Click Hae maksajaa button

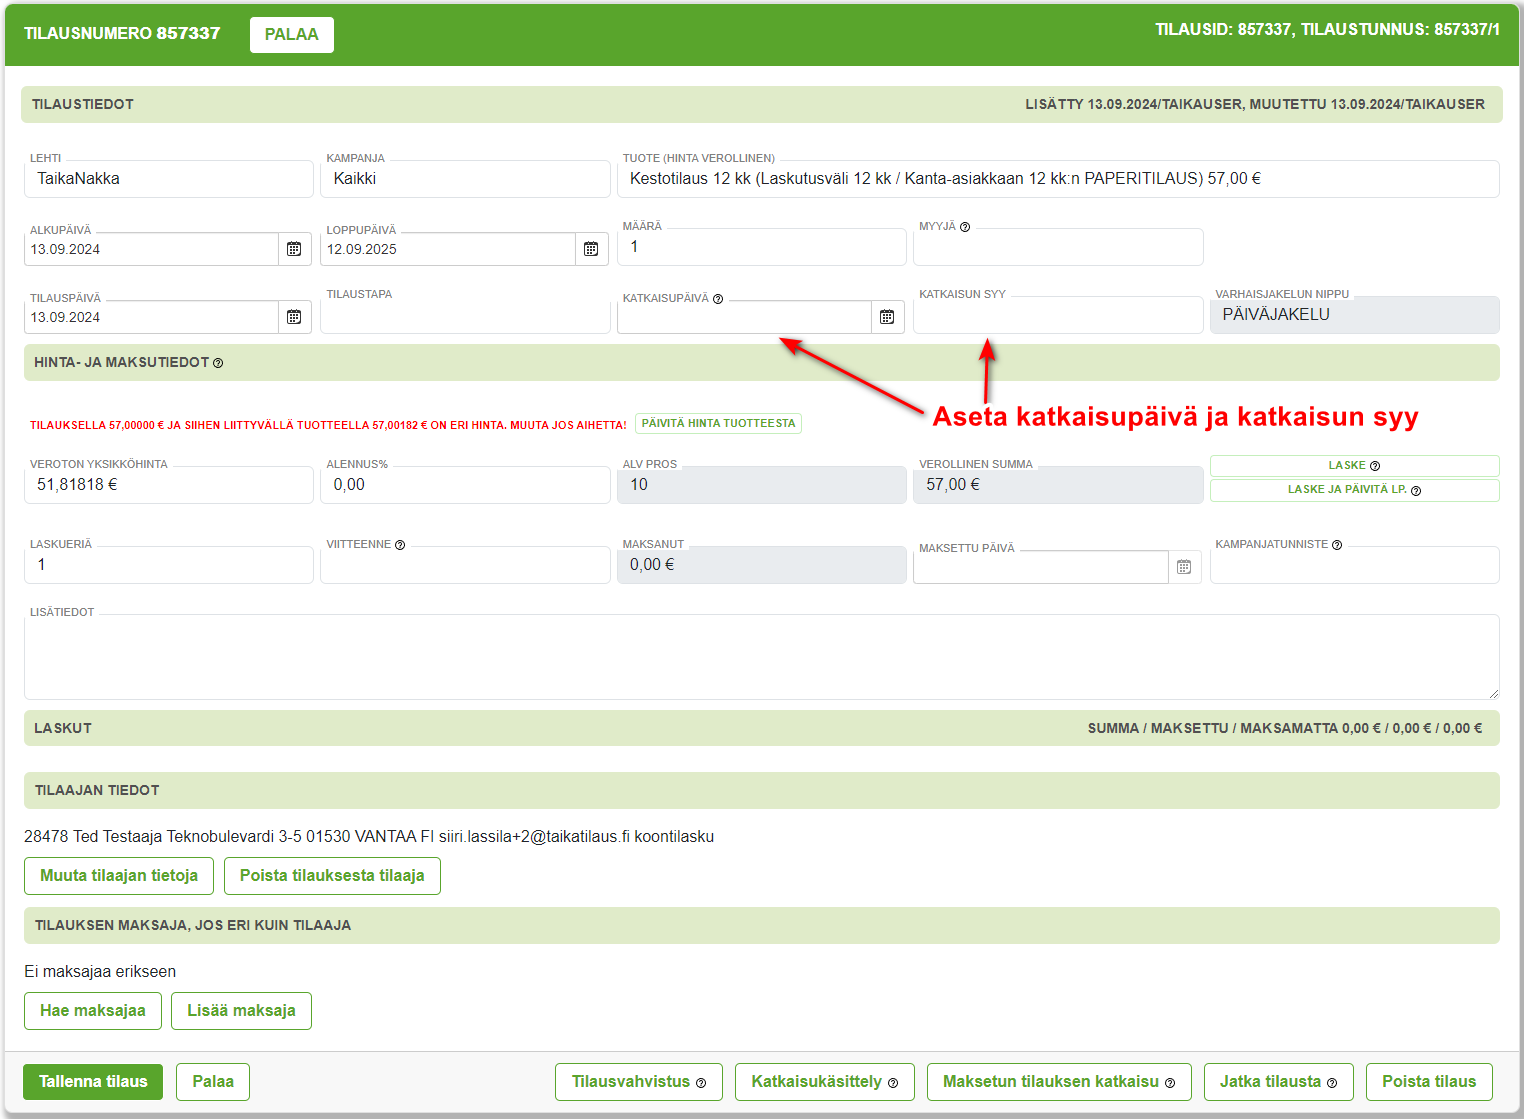(93, 1011)
